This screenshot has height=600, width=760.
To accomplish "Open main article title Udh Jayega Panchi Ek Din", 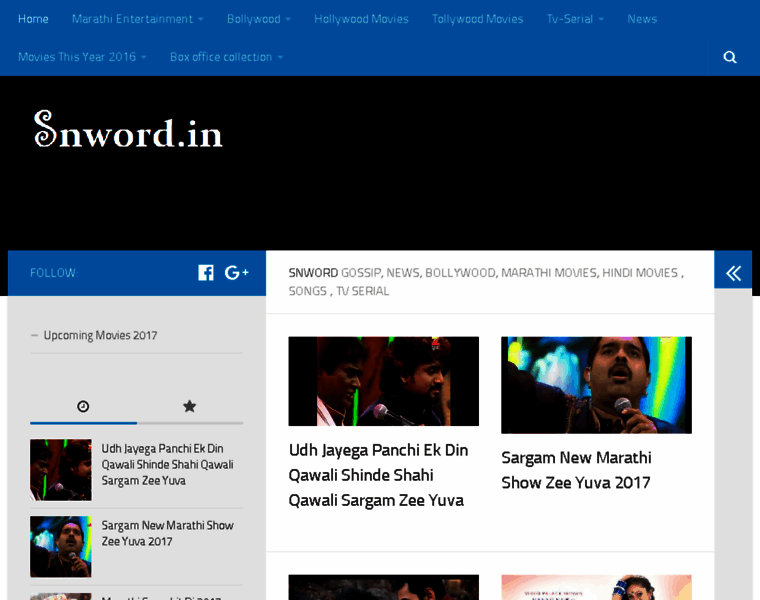I will (x=378, y=475).
